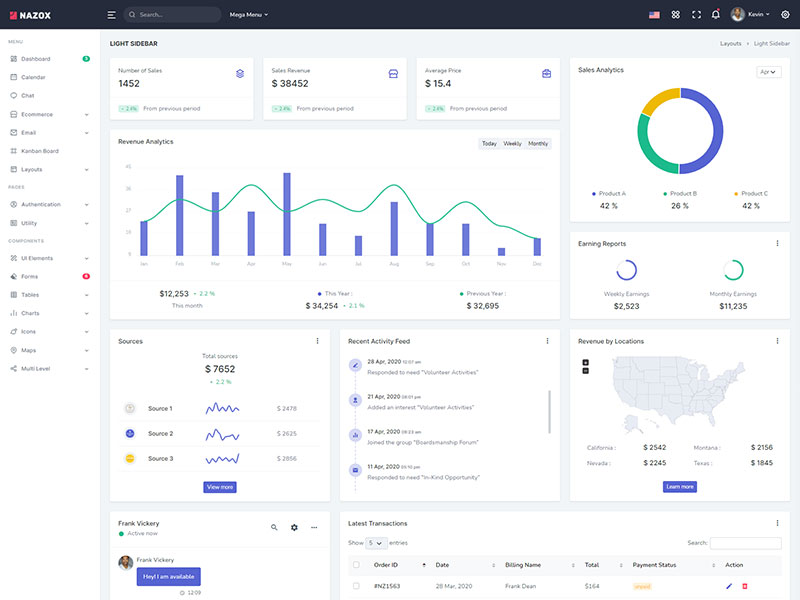800x600 pixels.
Task: Check the #NZ1563 row checkbox
Action: pyautogui.click(x=357, y=585)
